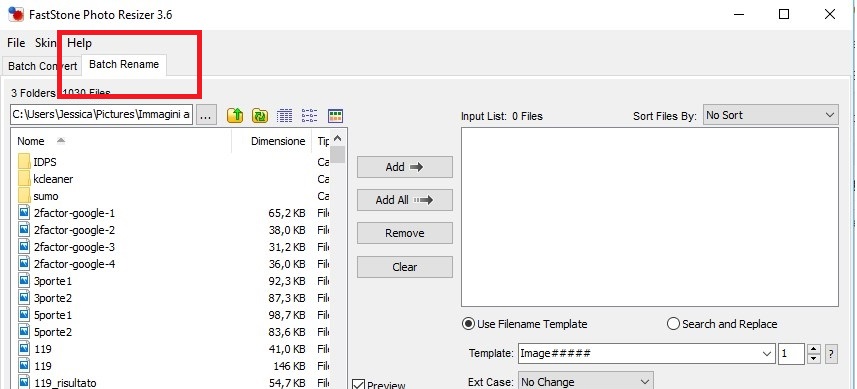
Task: Select the 2factor-google-1 image file
Action: 74,213
